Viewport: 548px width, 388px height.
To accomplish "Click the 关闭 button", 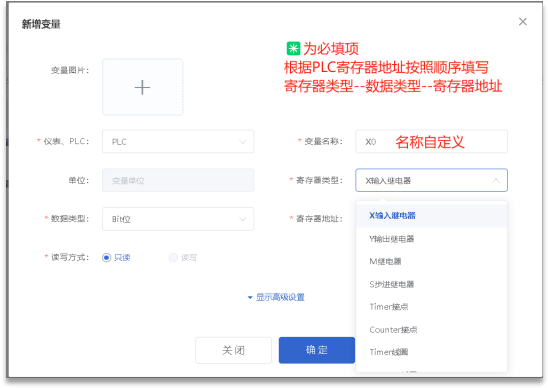I will click(x=233, y=350).
